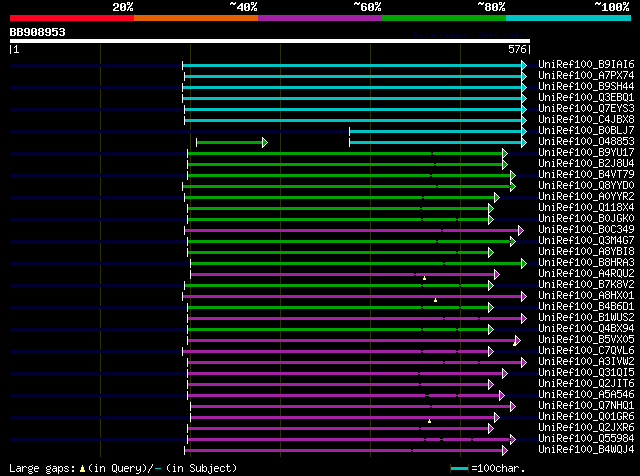640x476 pixels.
Task: Open the UniRef100_A7PX74 hit label
Action: (586, 75)
